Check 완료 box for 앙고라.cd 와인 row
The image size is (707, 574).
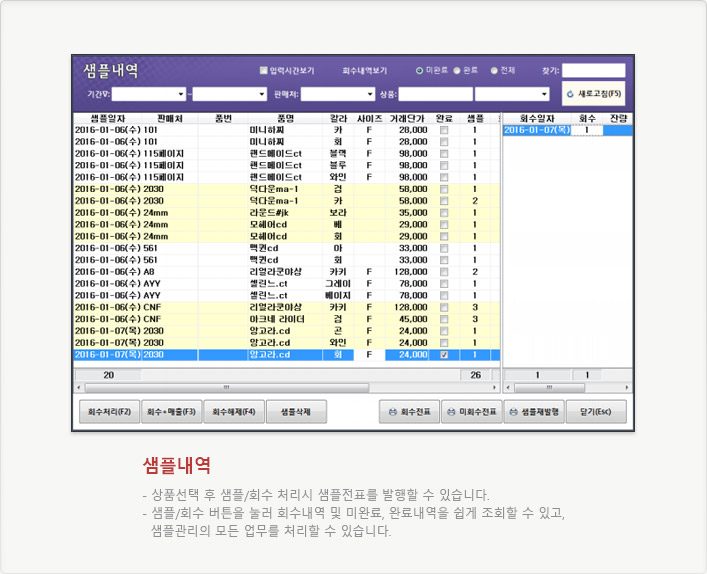444,343
